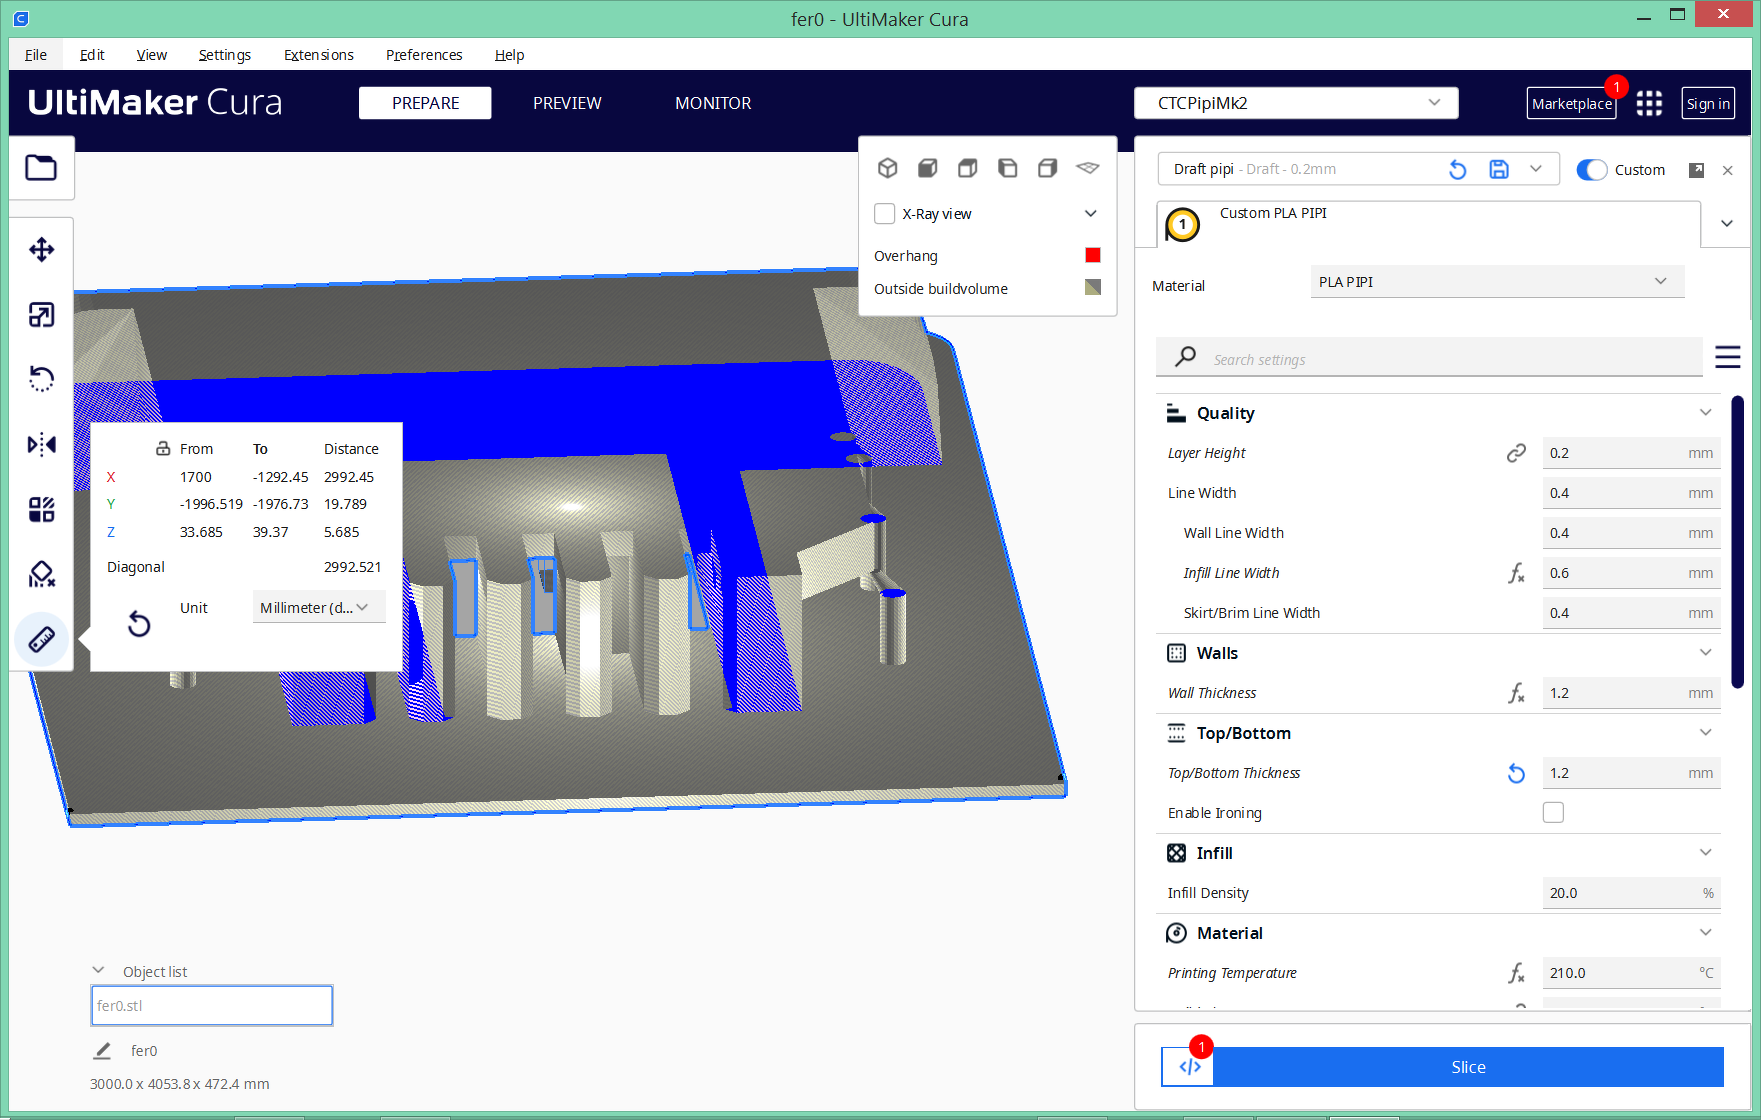The image size is (1761, 1120).
Task: Click the last icon in the view row
Action: click(x=1087, y=168)
